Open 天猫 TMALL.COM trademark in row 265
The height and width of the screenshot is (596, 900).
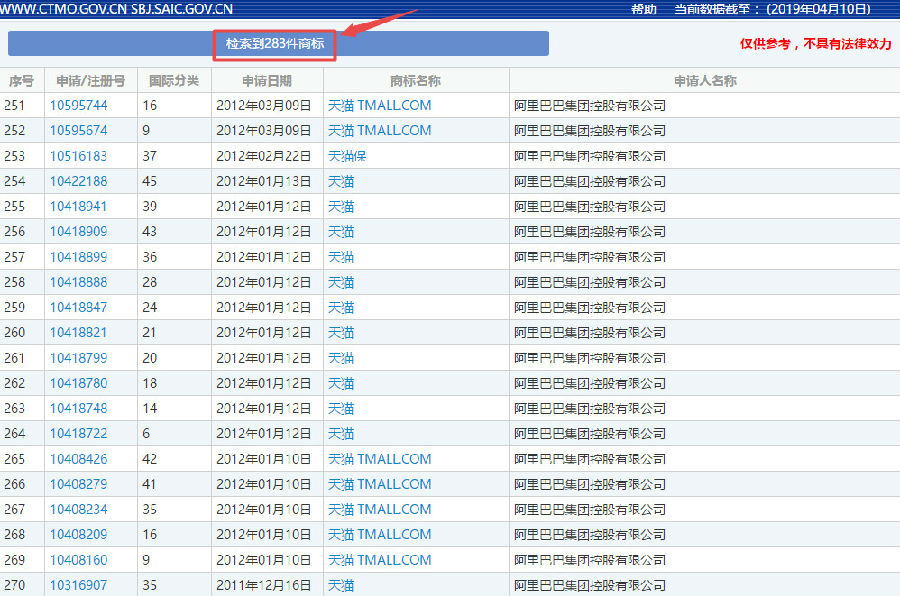tap(379, 459)
